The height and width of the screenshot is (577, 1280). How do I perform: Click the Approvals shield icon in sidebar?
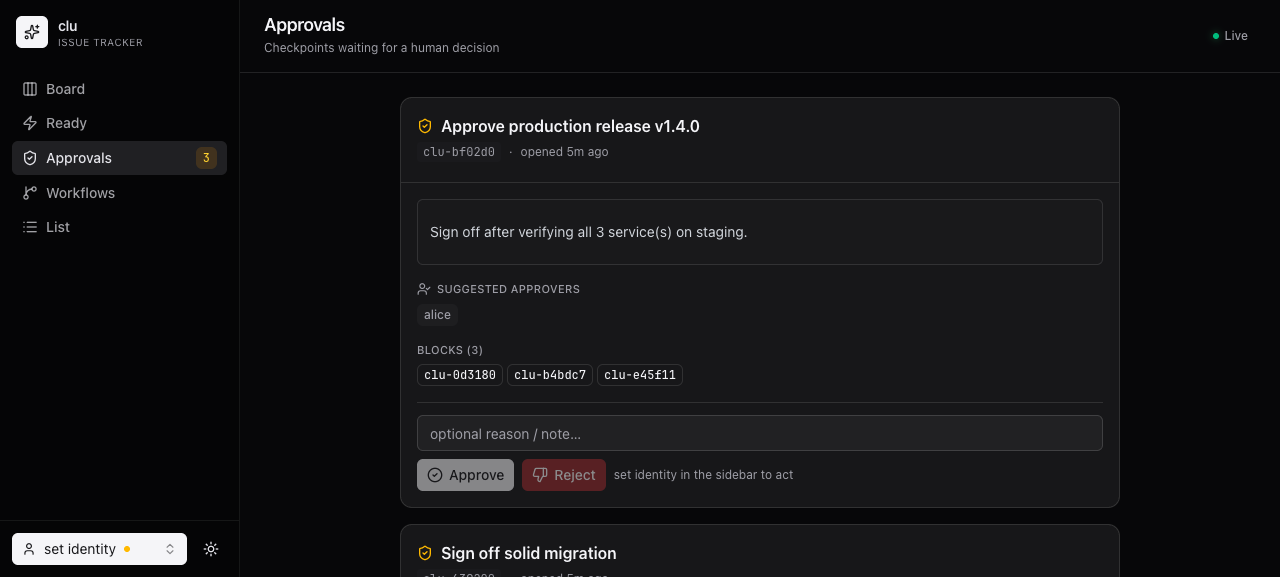(30, 158)
